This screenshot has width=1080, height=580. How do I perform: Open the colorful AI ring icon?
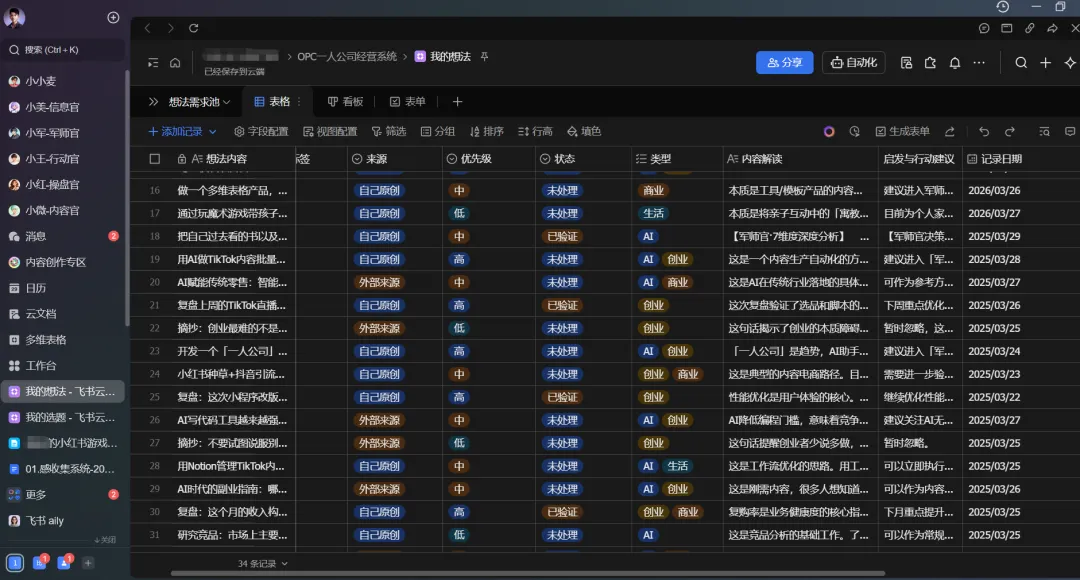(829, 132)
